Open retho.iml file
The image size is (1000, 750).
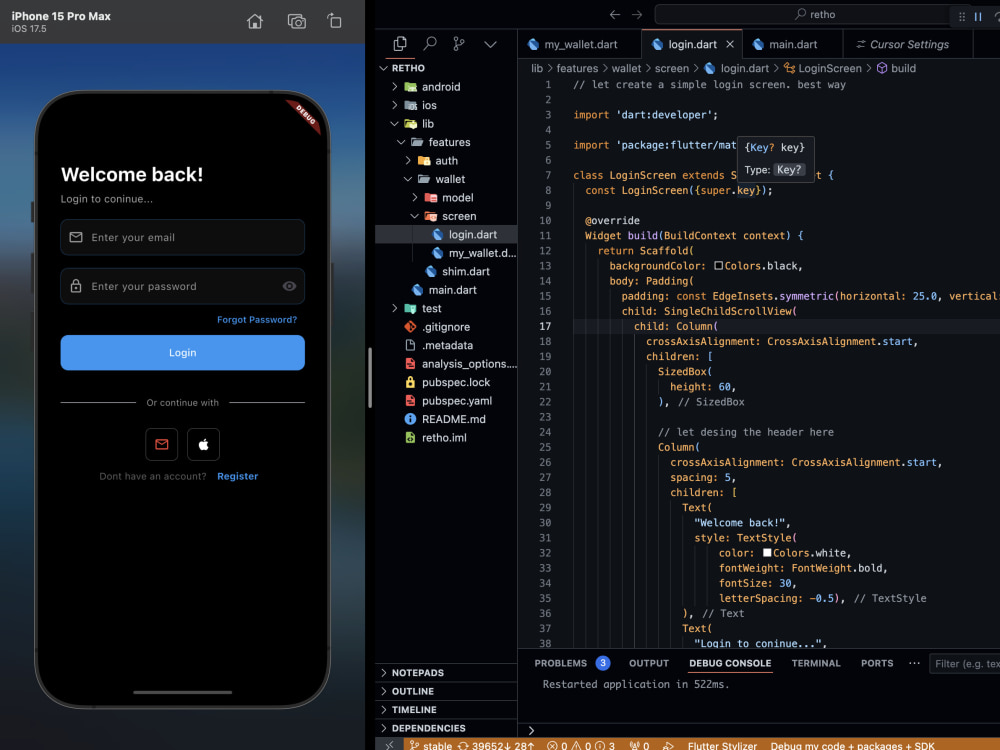pos(444,438)
